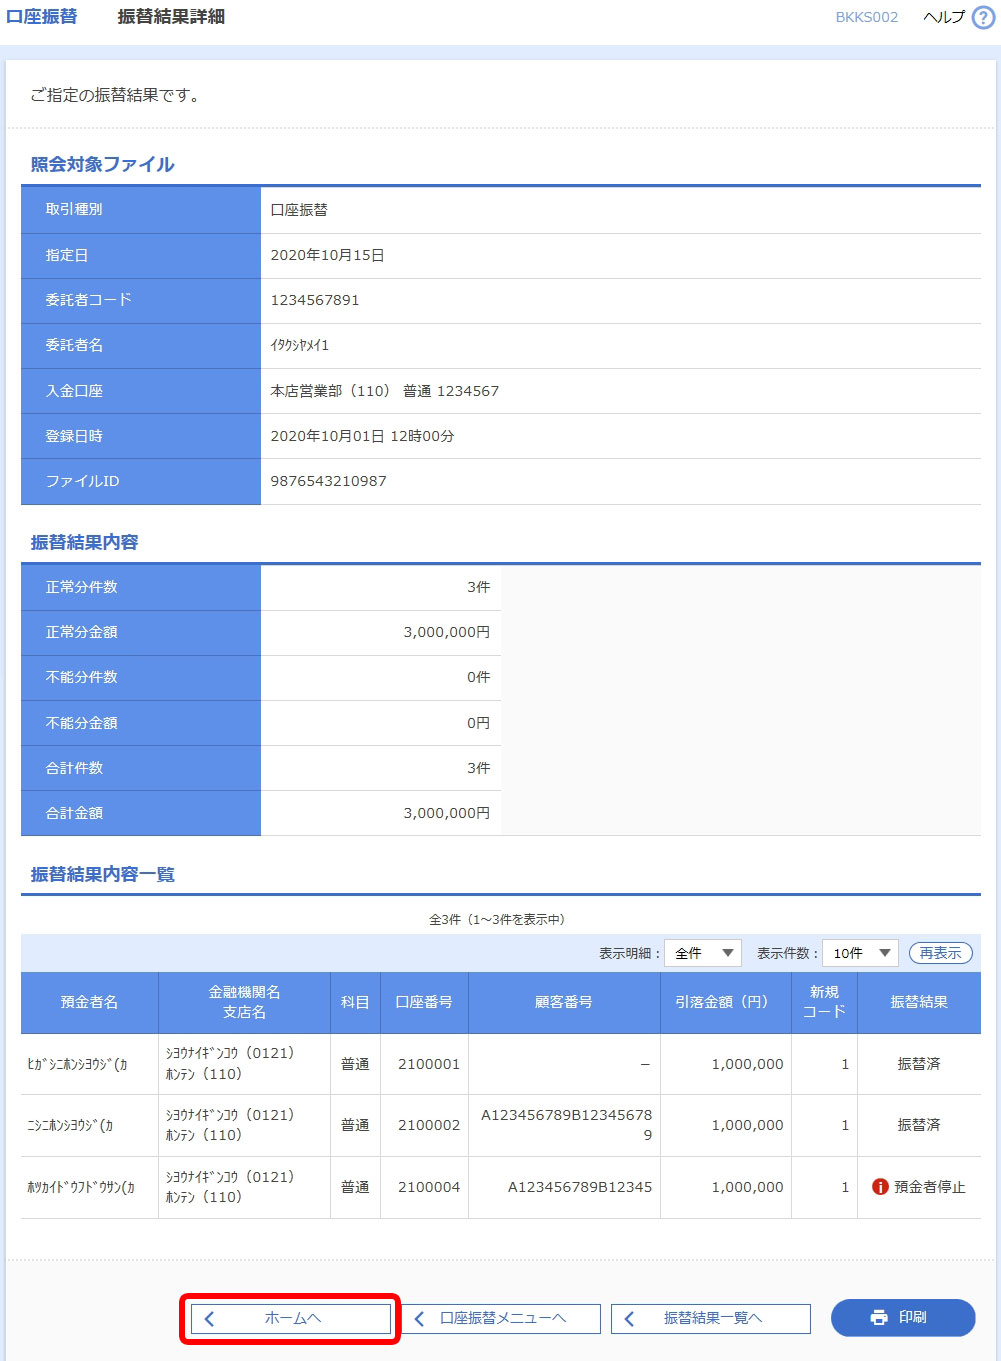The image size is (1001, 1361).
Task: Click the 口座番号 column header
Action: (x=424, y=1002)
